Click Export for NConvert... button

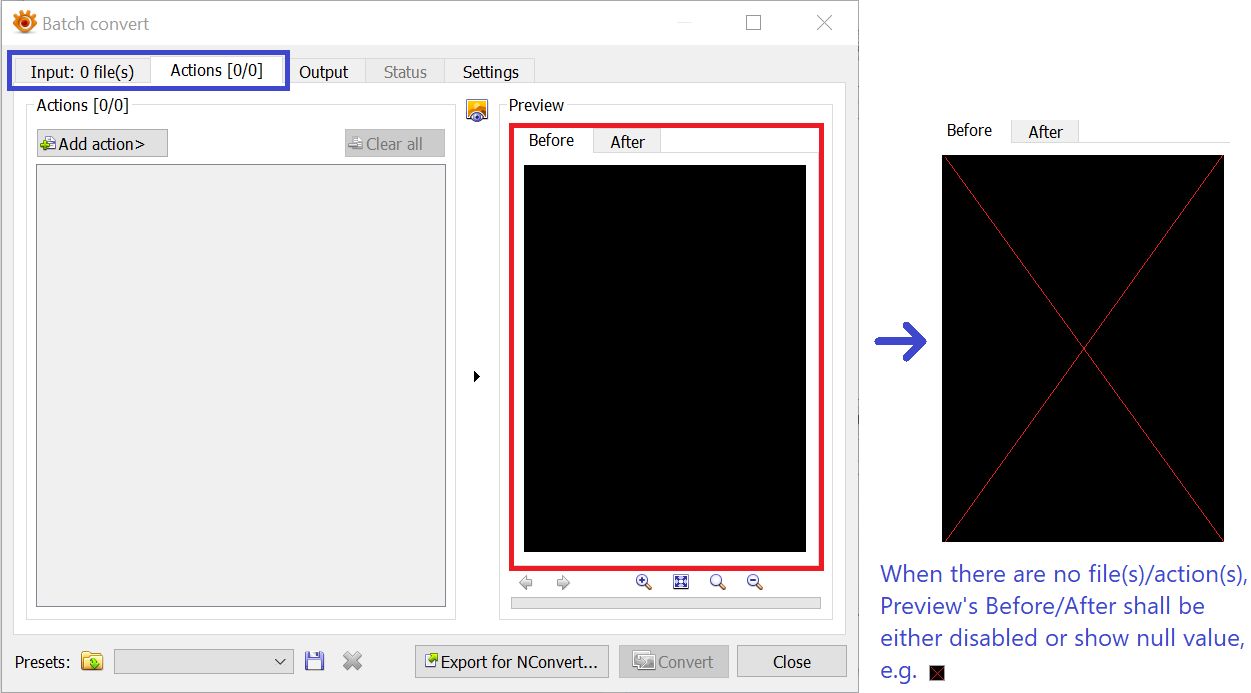pos(512,662)
